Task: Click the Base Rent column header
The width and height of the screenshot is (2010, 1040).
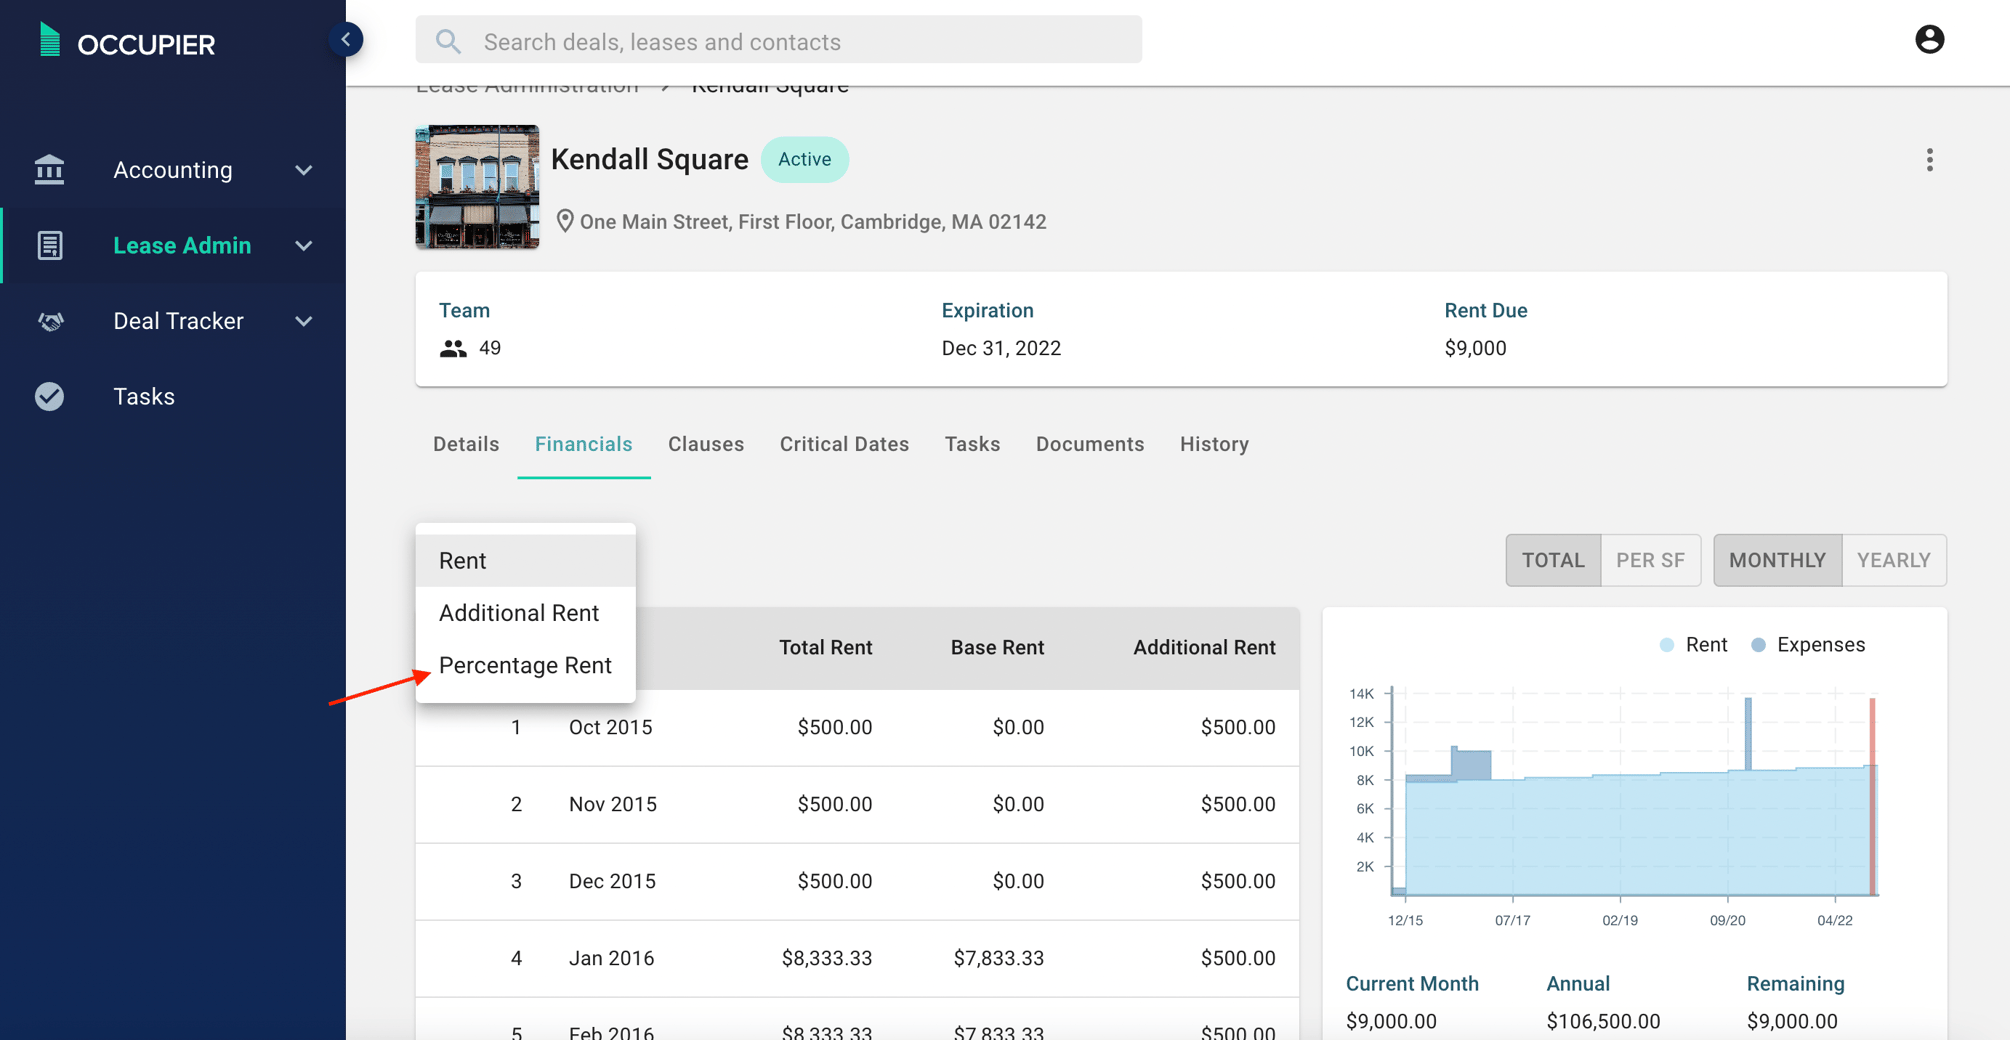Action: tap(997, 648)
